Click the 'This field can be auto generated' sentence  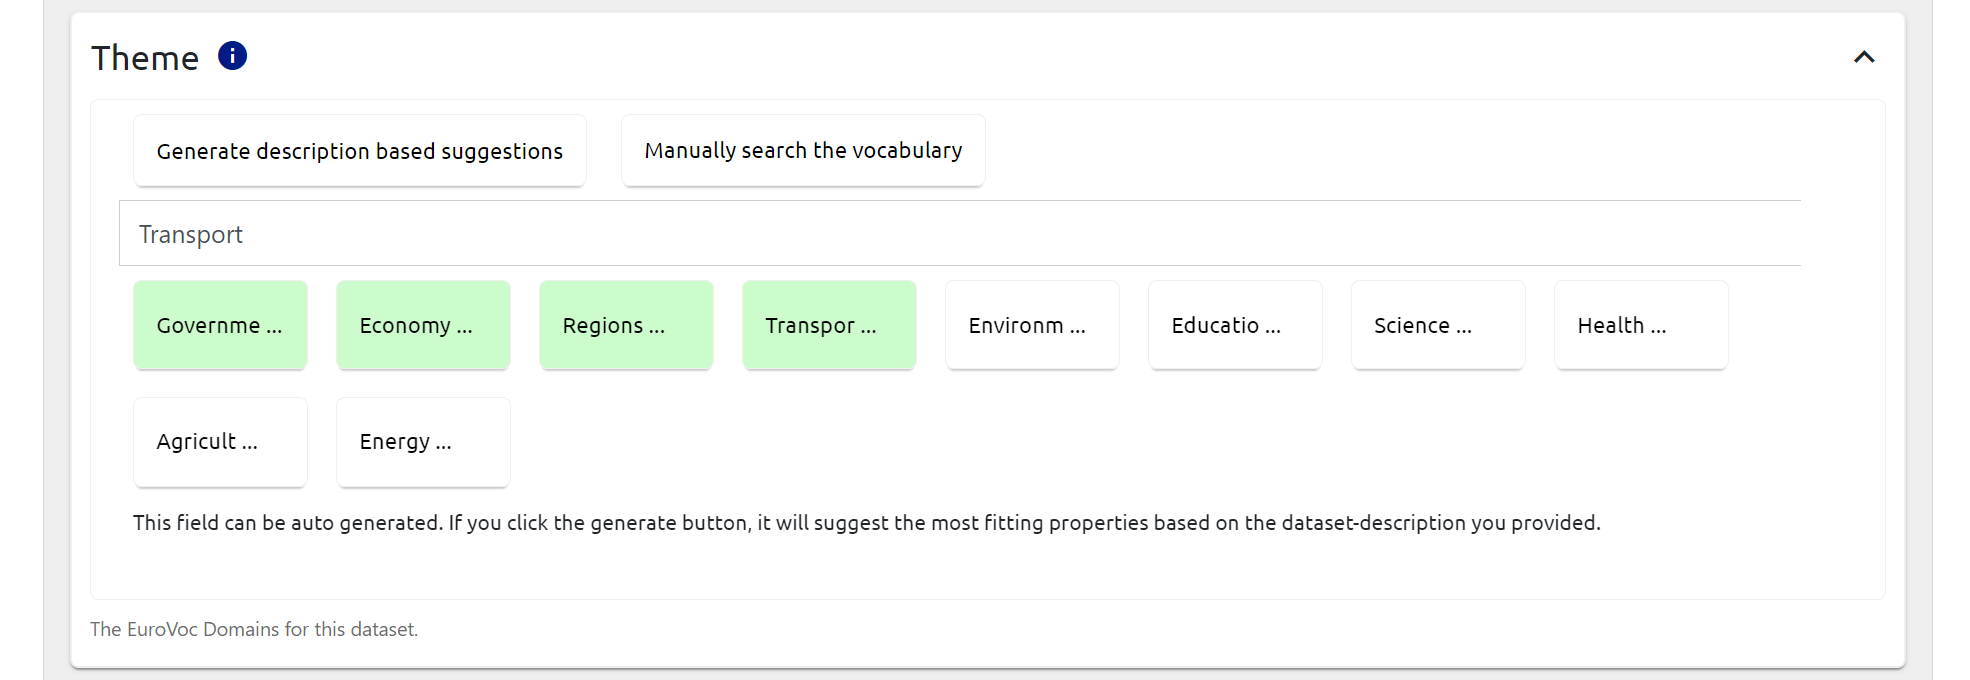pyautogui.click(x=288, y=523)
